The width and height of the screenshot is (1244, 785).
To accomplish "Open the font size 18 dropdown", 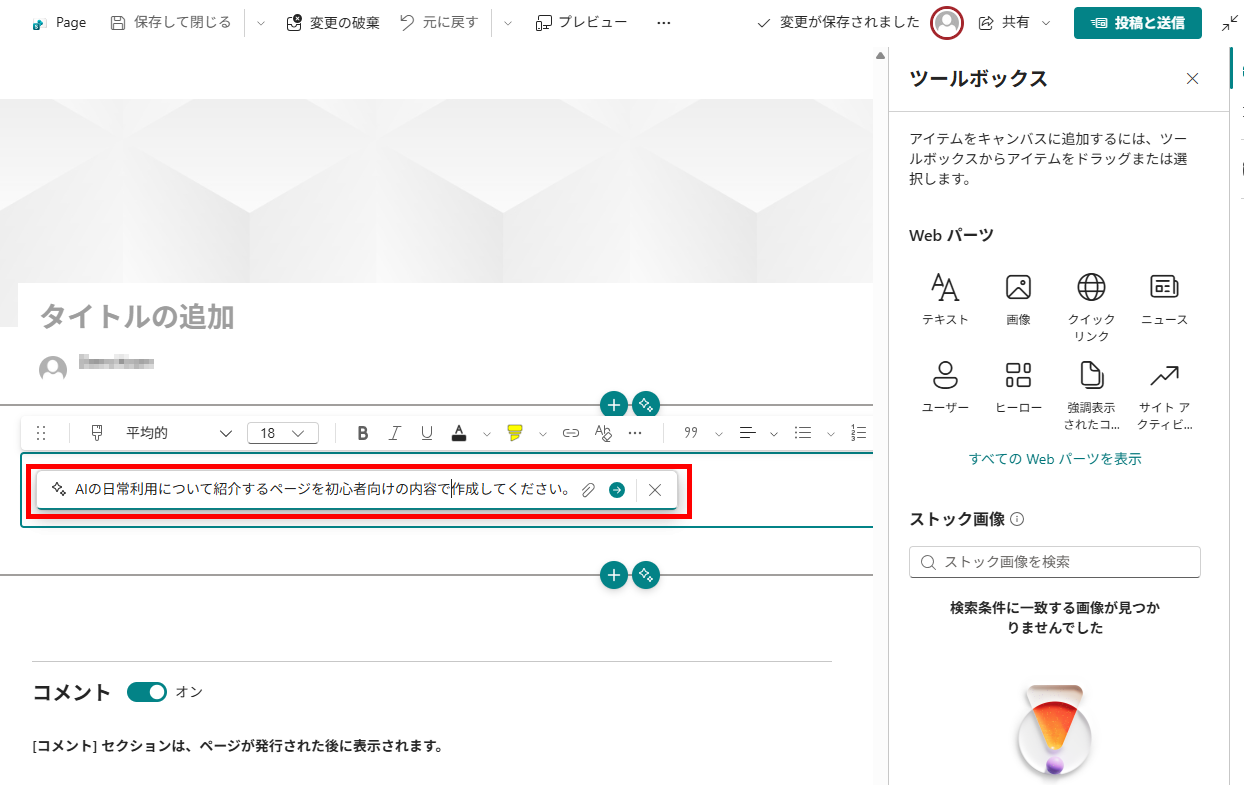I will (x=283, y=433).
